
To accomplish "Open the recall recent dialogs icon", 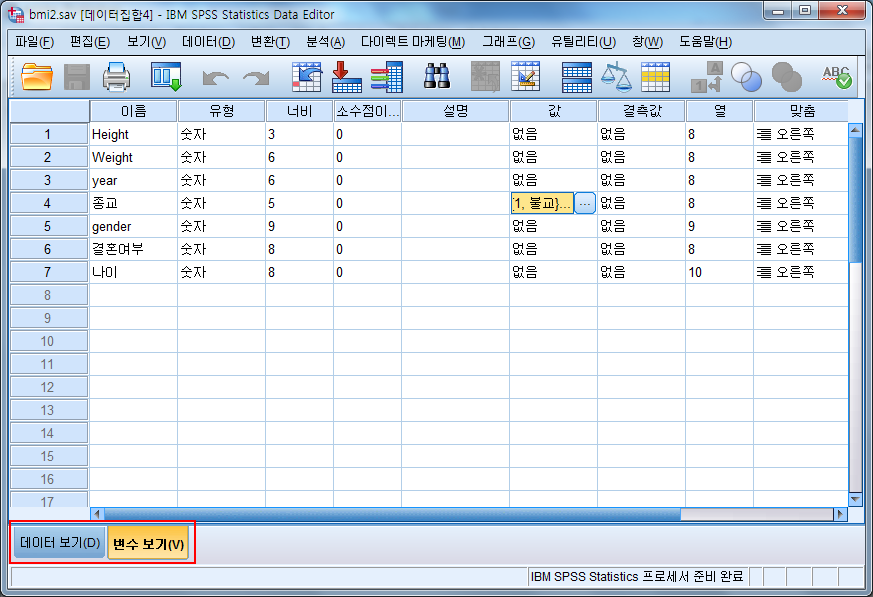I will 165,76.
